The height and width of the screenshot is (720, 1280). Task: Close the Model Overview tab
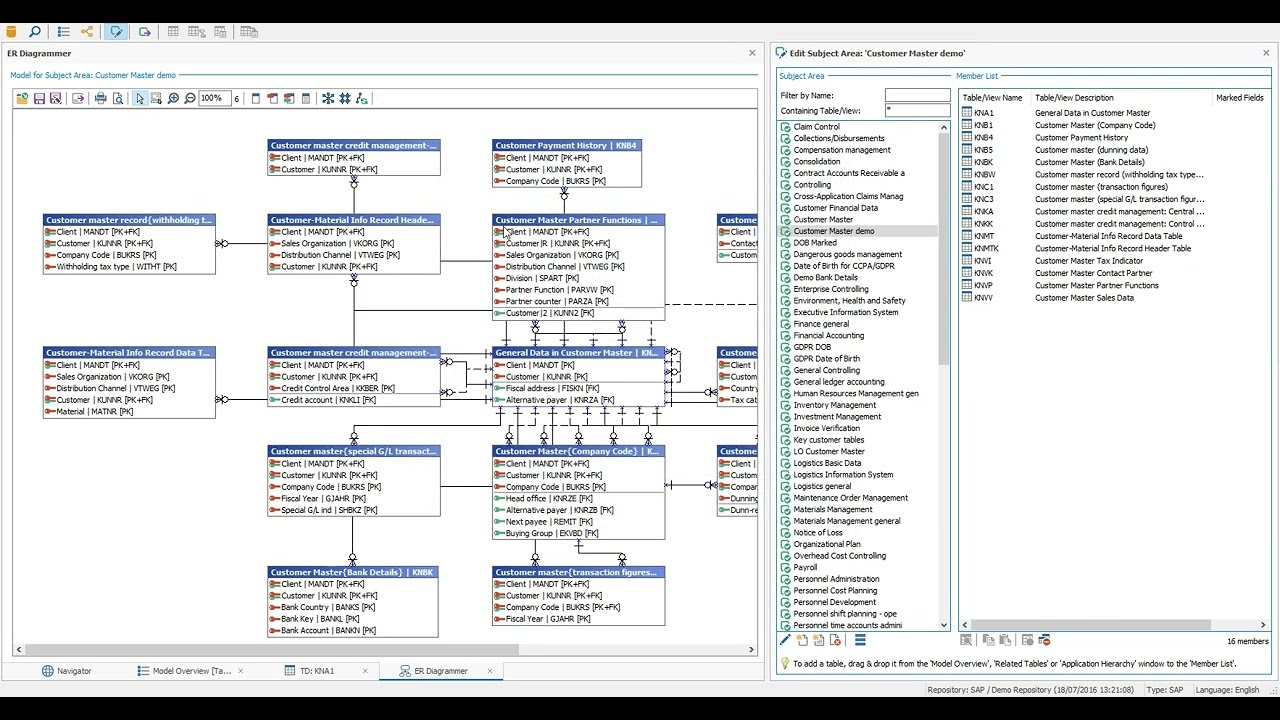click(240, 671)
